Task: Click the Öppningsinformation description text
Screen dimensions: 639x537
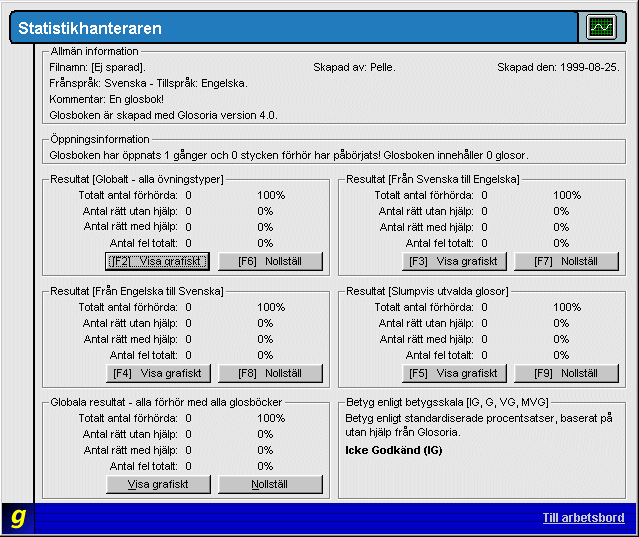Action: [288, 155]
